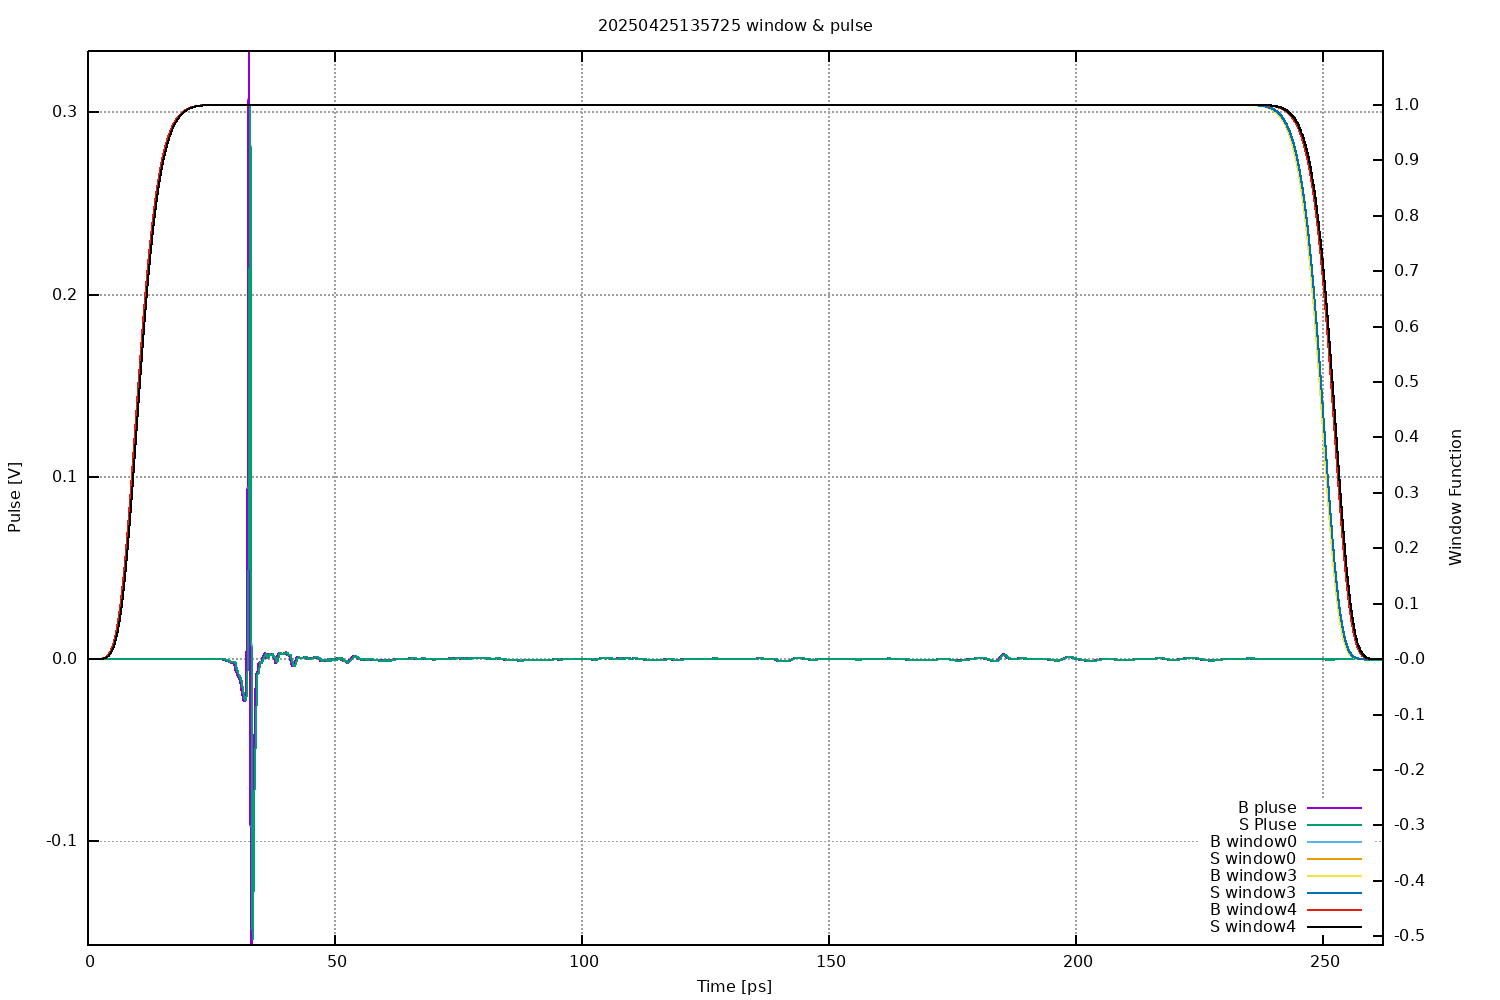Screen dimensions: 1500x1000
Task: Click the "Window Function" right axis label
Action: click(x=1456, y=497)
